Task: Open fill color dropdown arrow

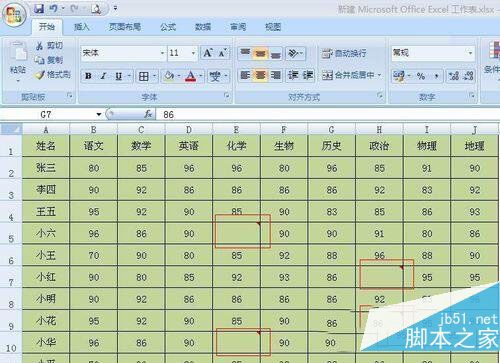Action: (179, 77)
